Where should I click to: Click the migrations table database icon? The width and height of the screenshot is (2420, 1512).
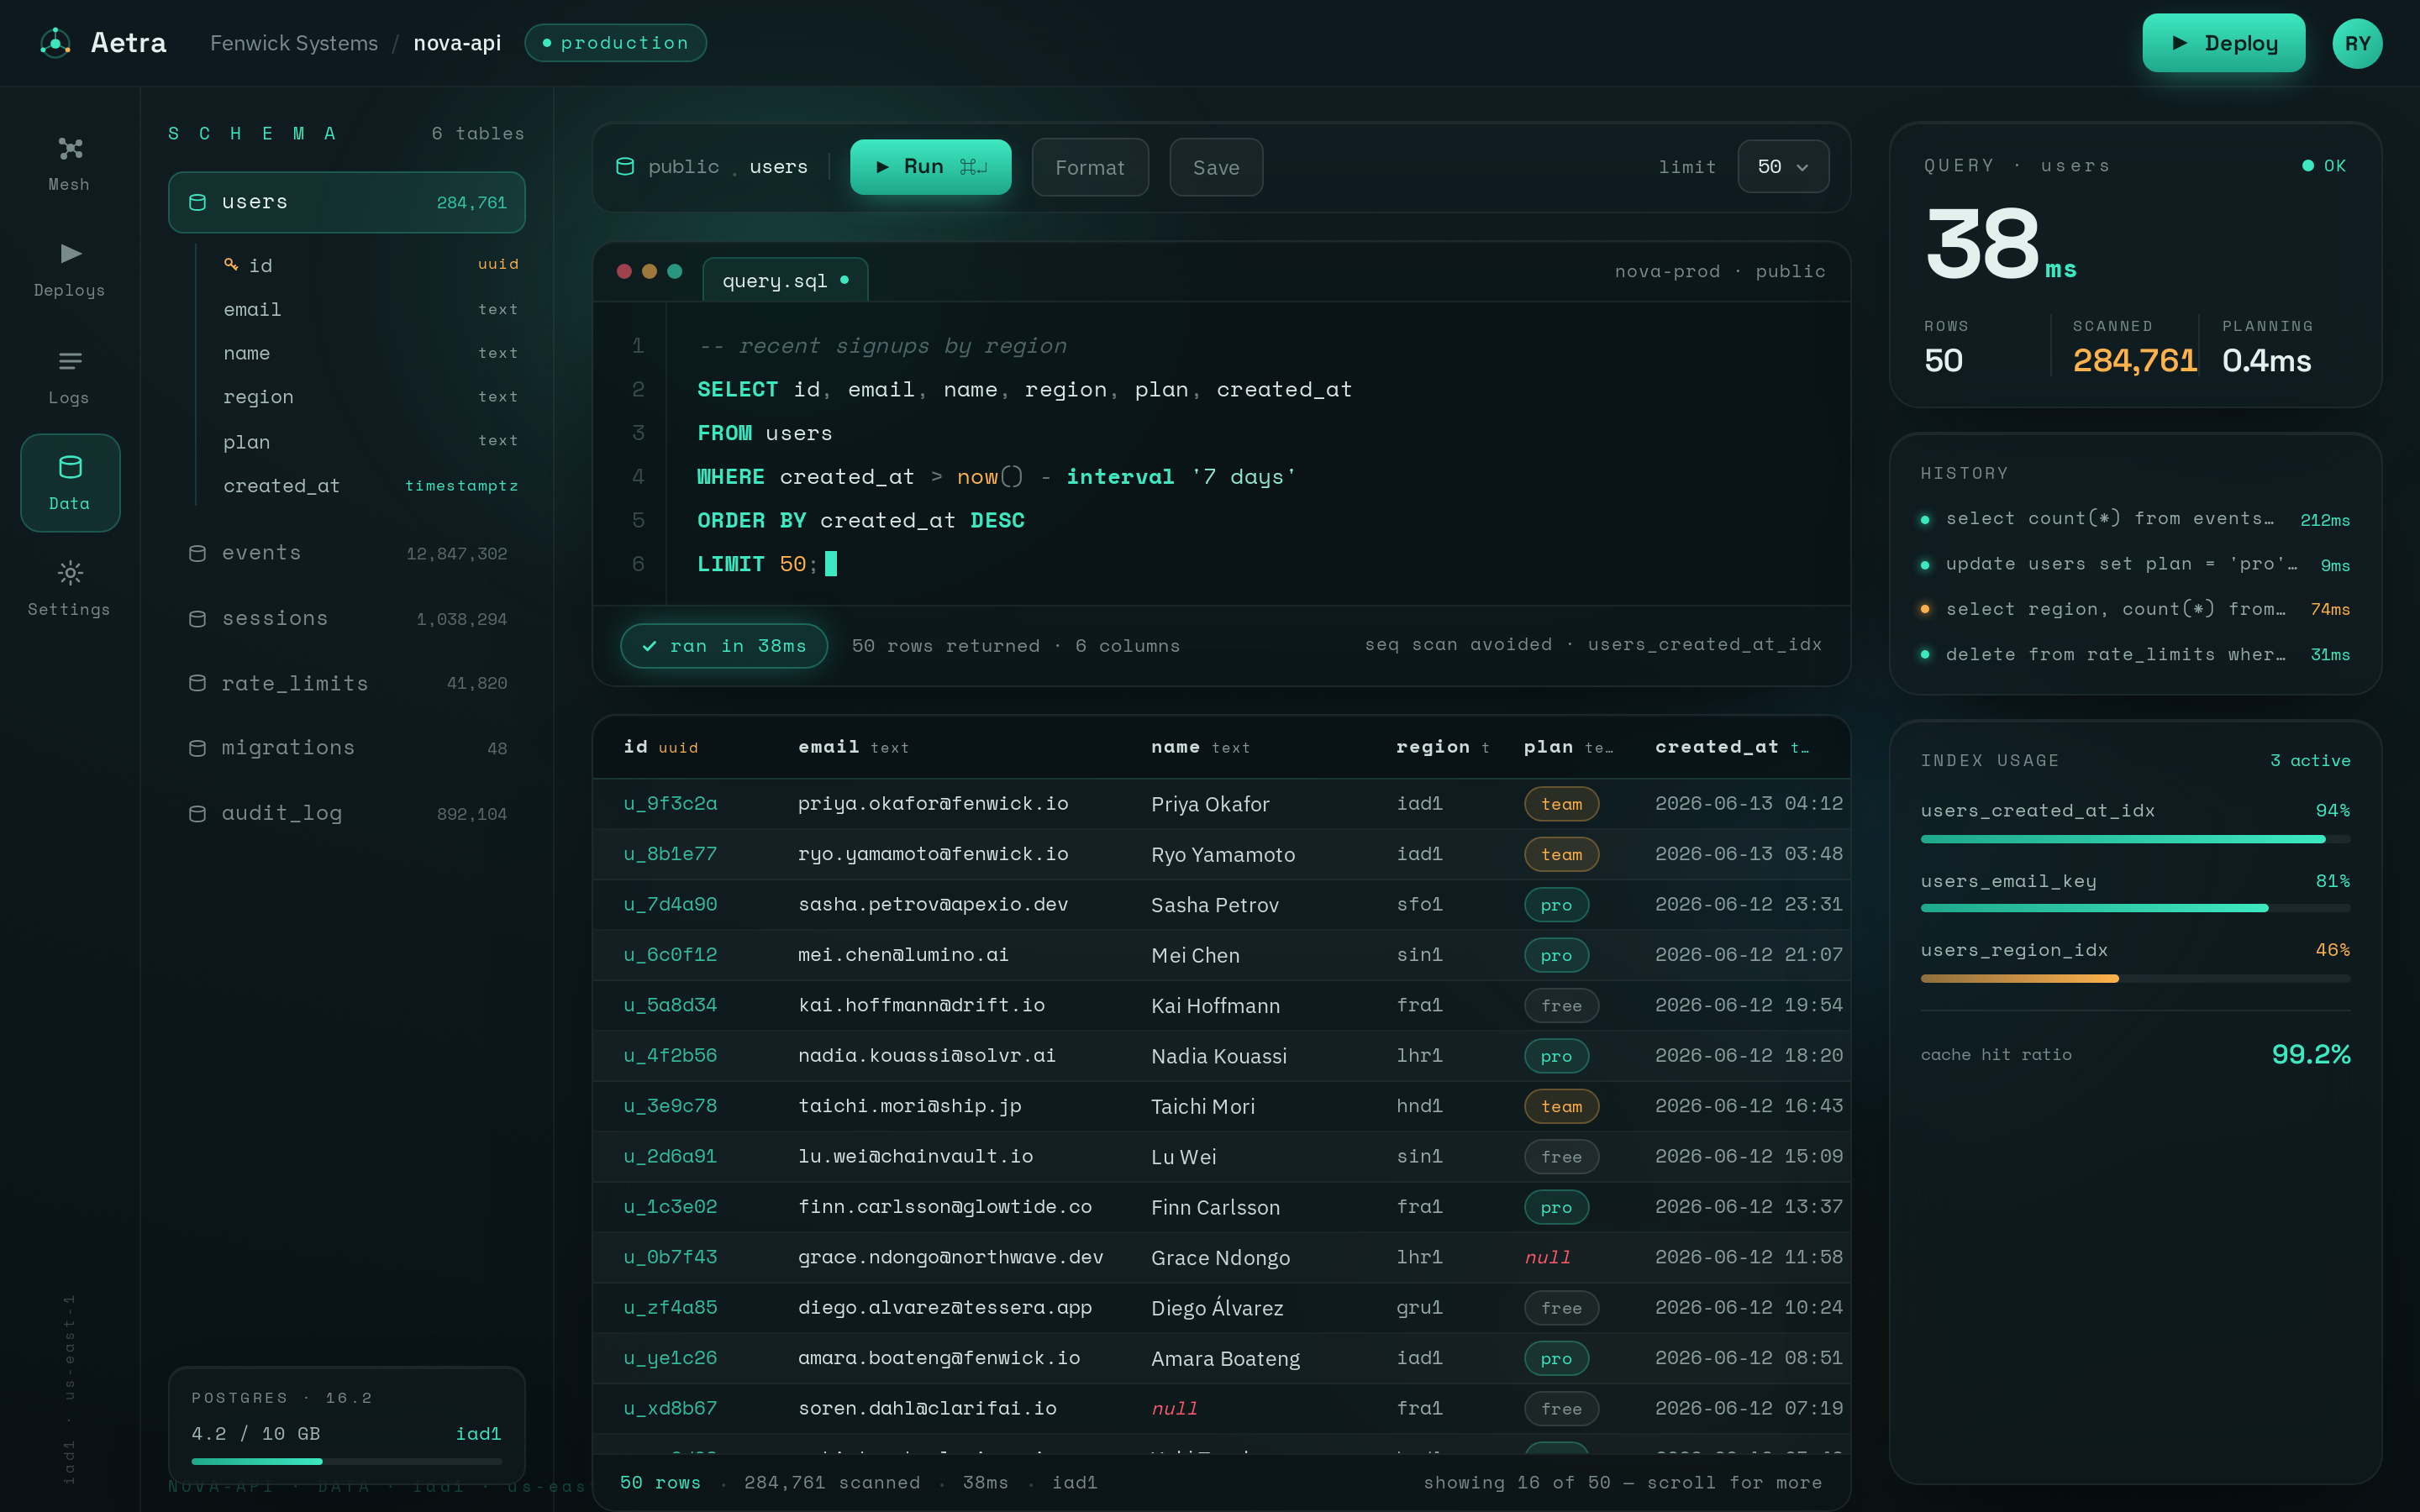198,748
